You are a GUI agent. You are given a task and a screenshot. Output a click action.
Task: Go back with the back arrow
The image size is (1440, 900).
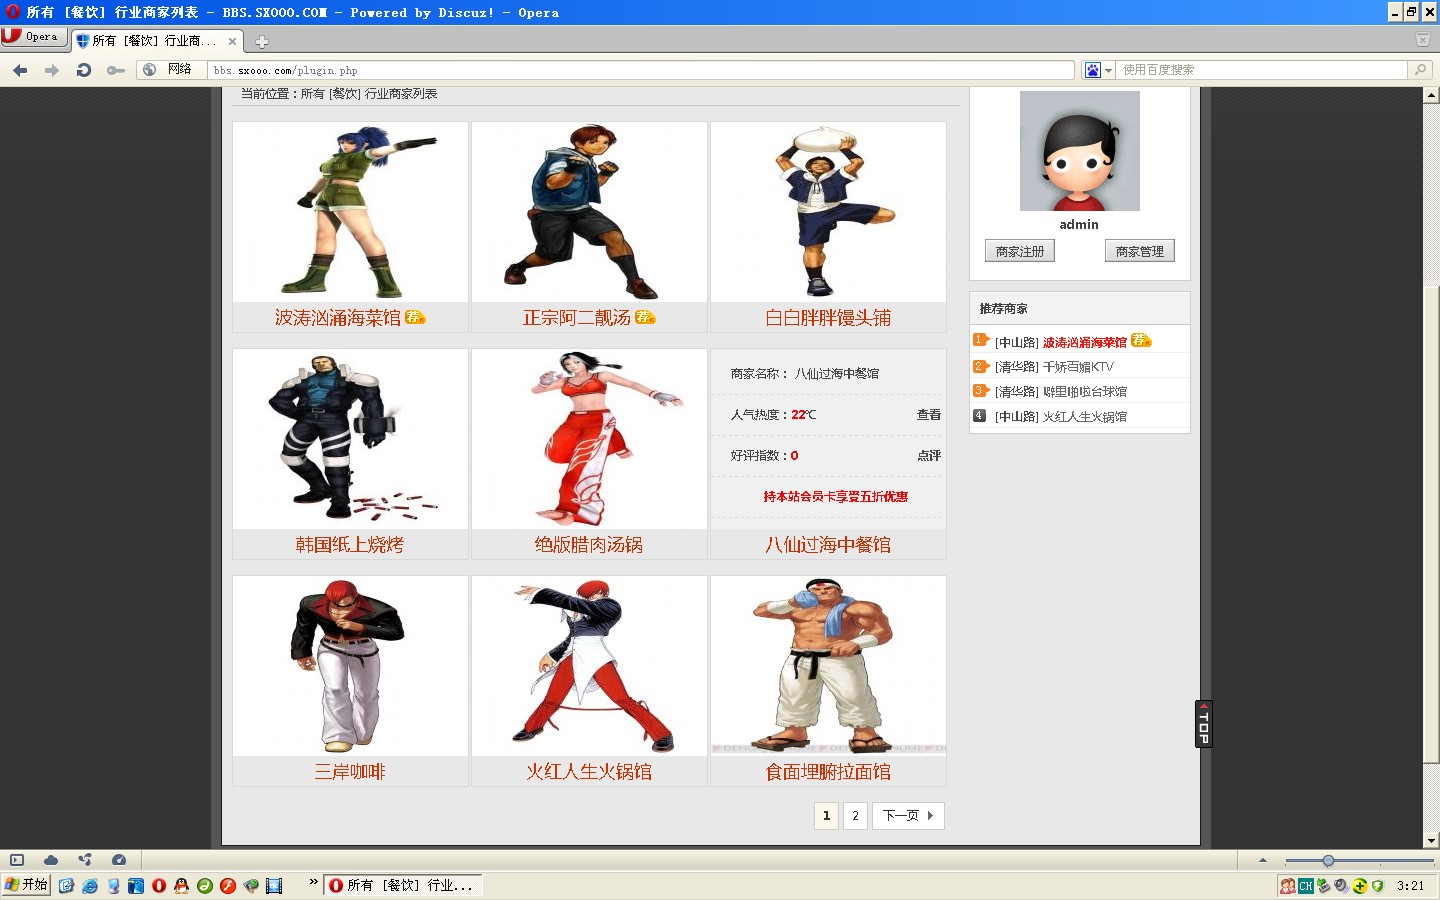20,70
